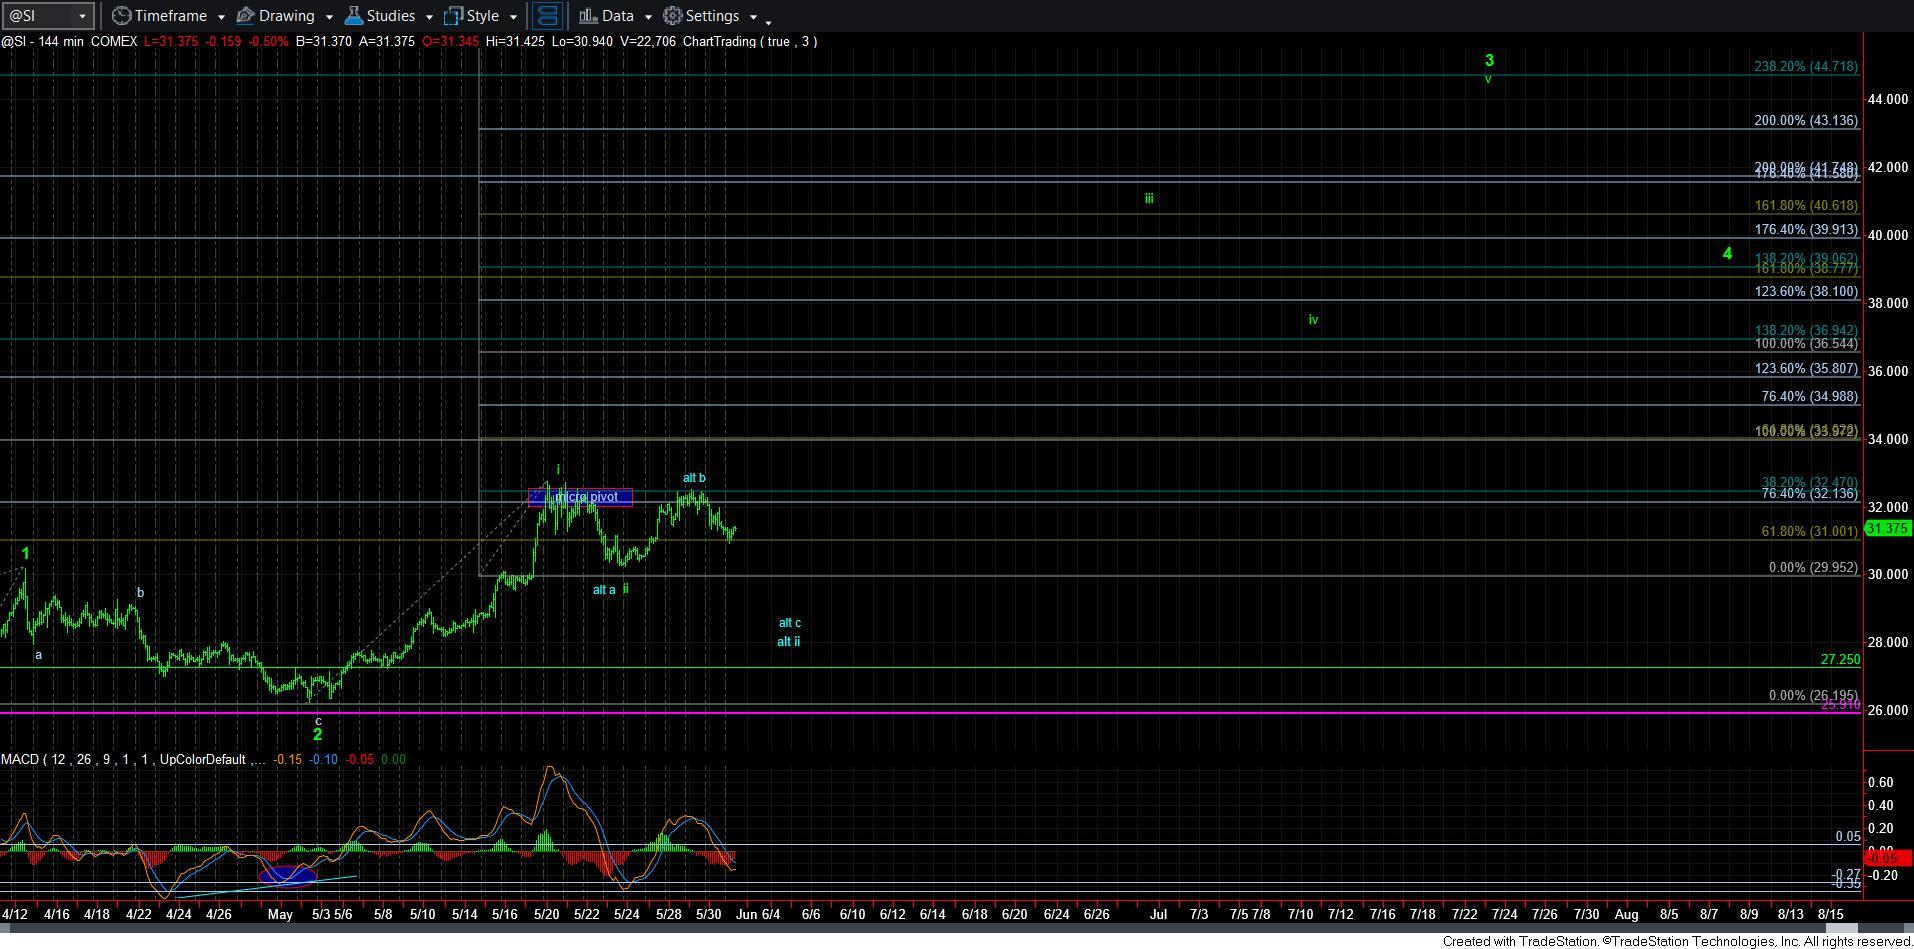The height and width of the screenshot is (949, 1914).
Task: Open the Drawing menu label
Action: click(286, 16)
